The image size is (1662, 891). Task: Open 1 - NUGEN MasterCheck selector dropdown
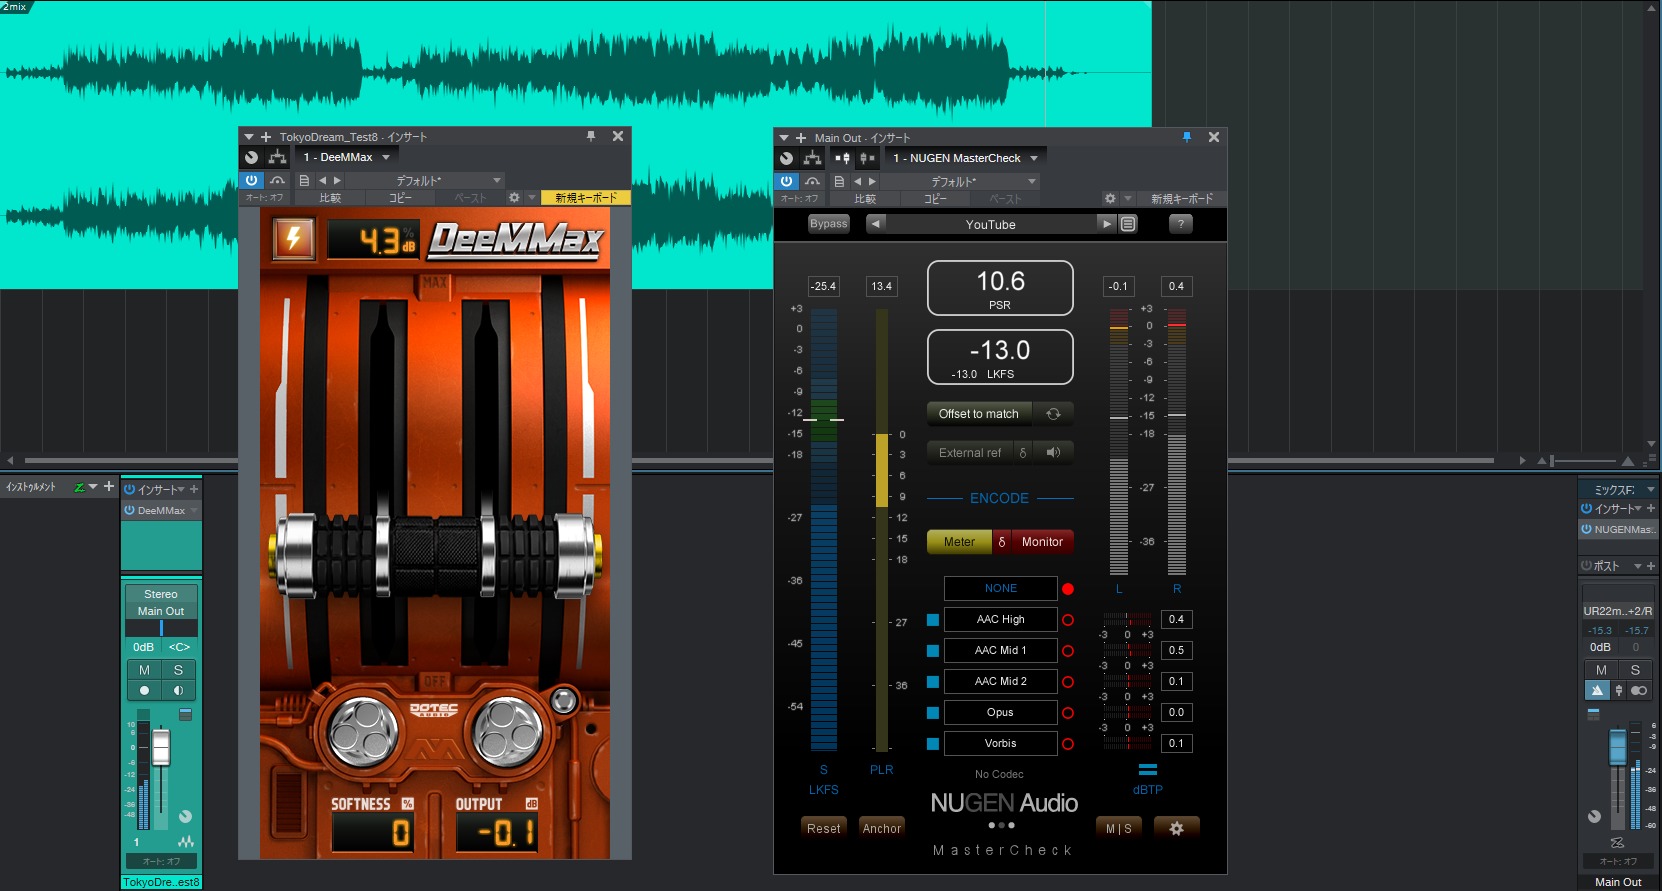[965, 158]
